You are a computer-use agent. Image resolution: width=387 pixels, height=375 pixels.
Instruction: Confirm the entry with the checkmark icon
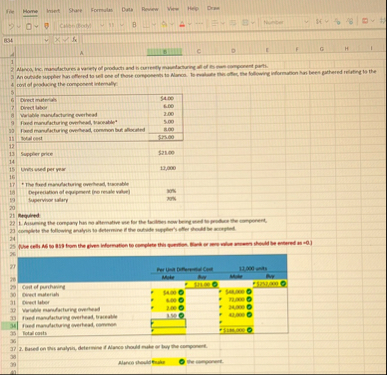pos(66,40)
